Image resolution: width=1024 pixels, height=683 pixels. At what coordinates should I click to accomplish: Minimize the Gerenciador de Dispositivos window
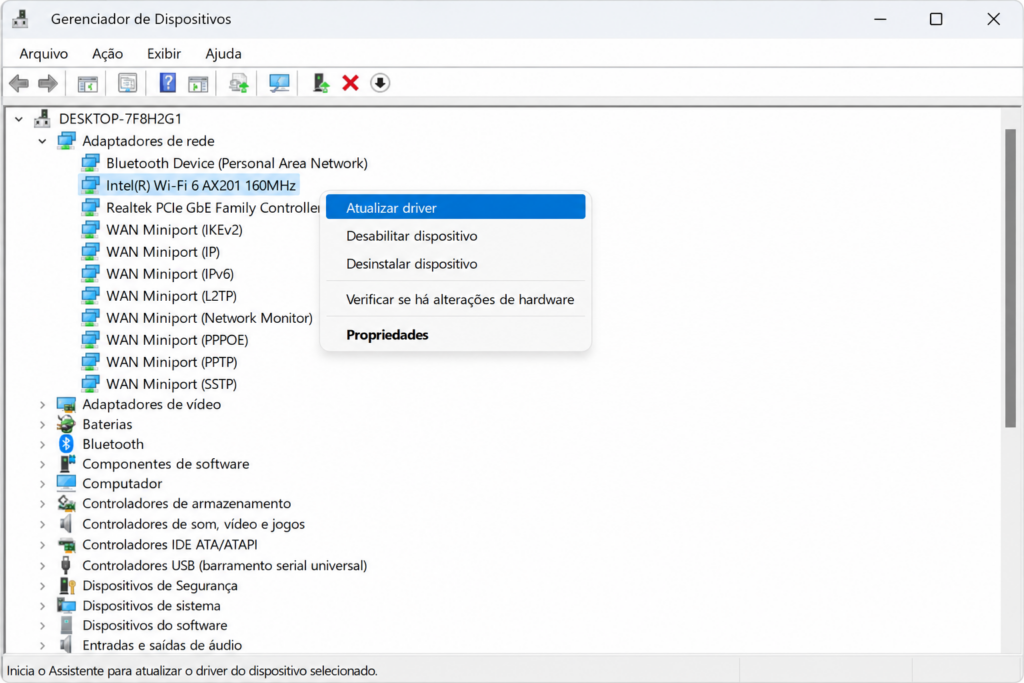pos(880,19)
